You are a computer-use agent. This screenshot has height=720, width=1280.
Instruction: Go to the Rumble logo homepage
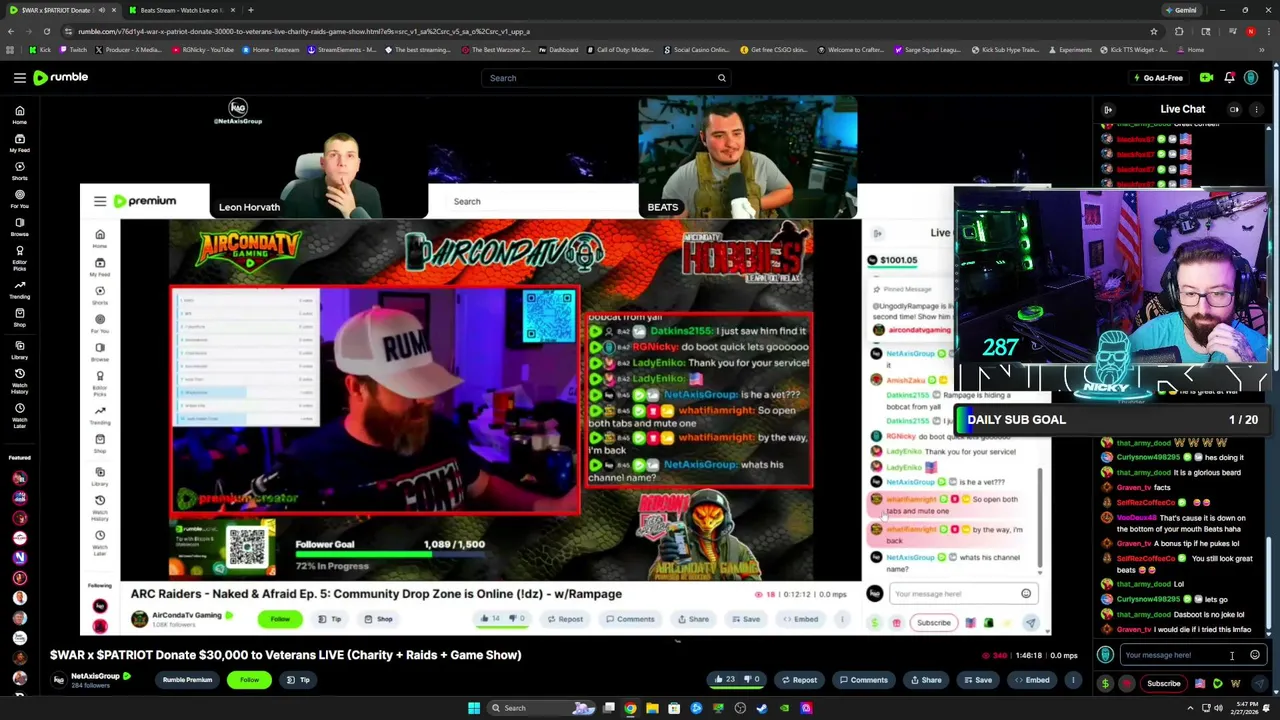61,77
